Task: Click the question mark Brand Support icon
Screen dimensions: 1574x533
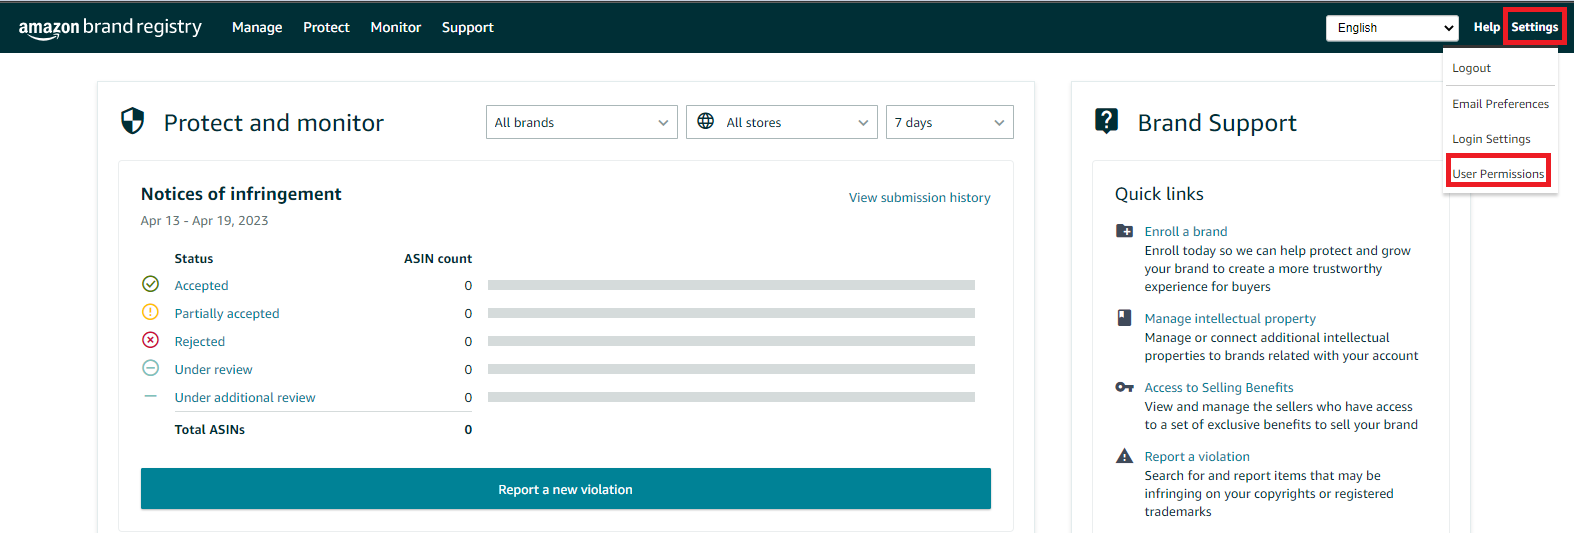Action: pyautogui.click(x=1106, y=121)
